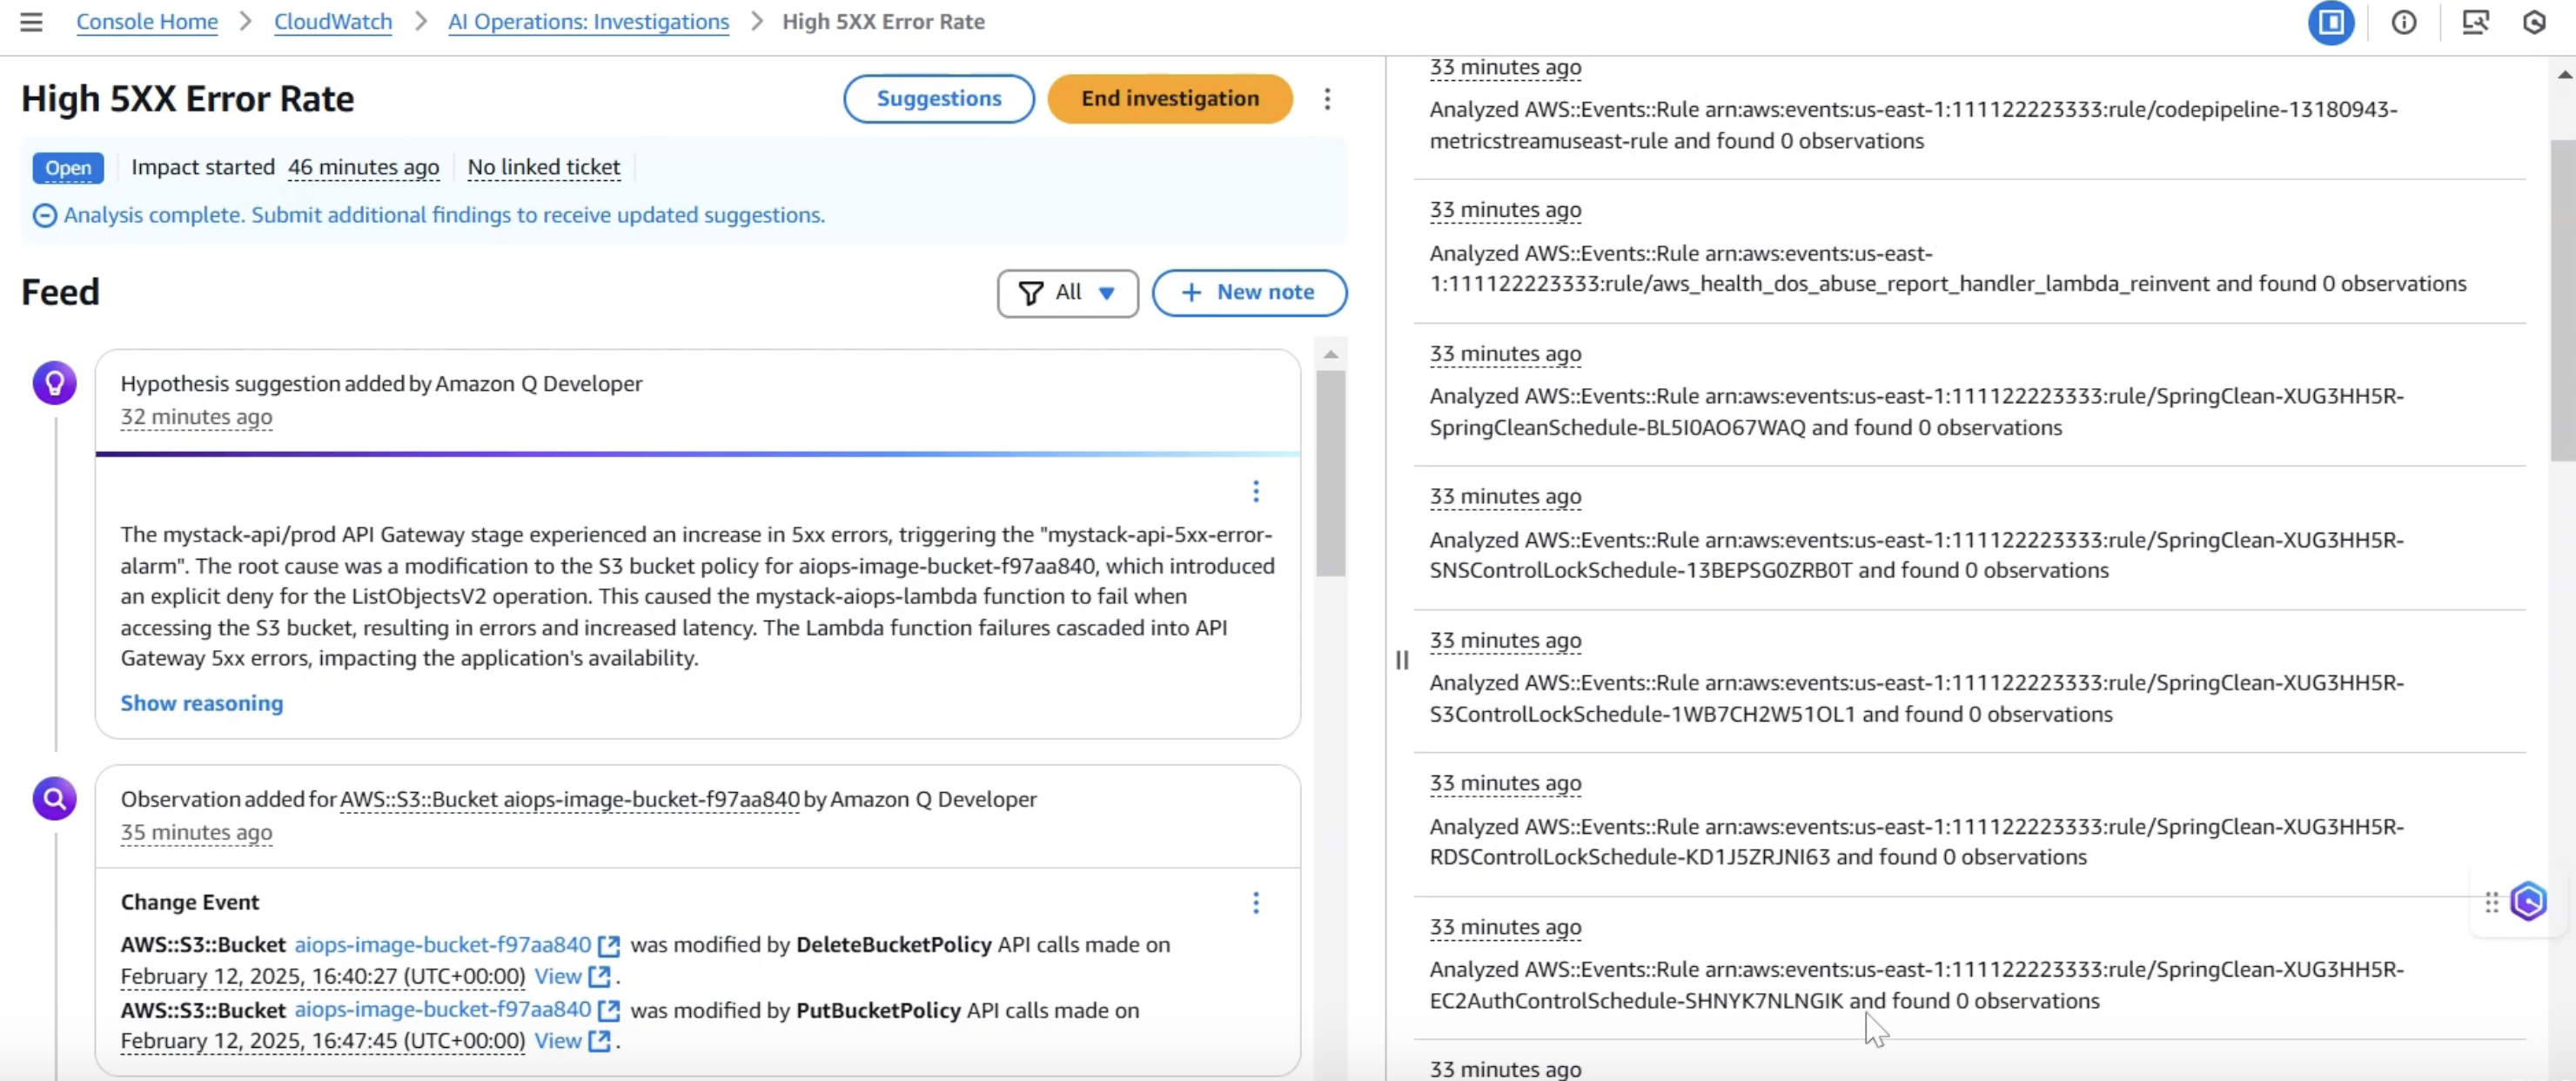Open the hypothesis suggestion three-dot menu
Image resolution: width=2576 pixels, height=1081 pixels.
click(x=1256, y=491)
